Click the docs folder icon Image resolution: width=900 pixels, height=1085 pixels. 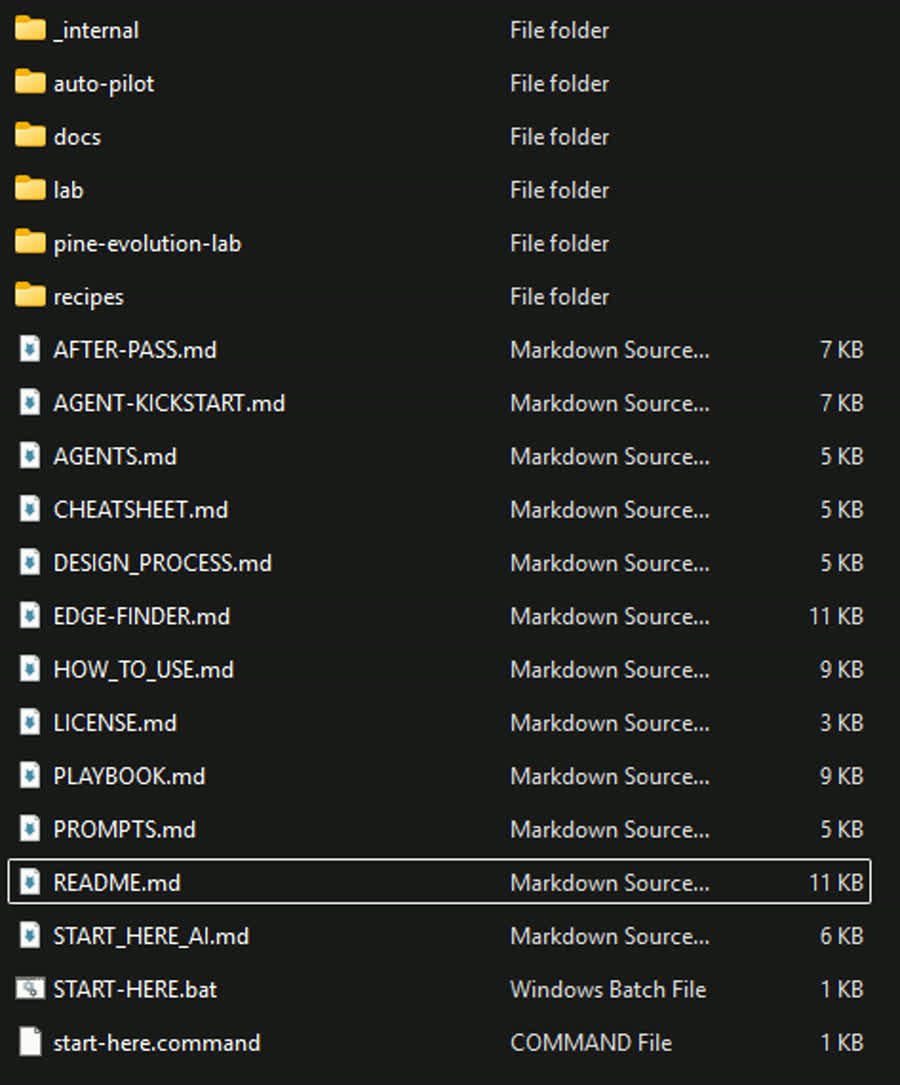tap(30, 136)
